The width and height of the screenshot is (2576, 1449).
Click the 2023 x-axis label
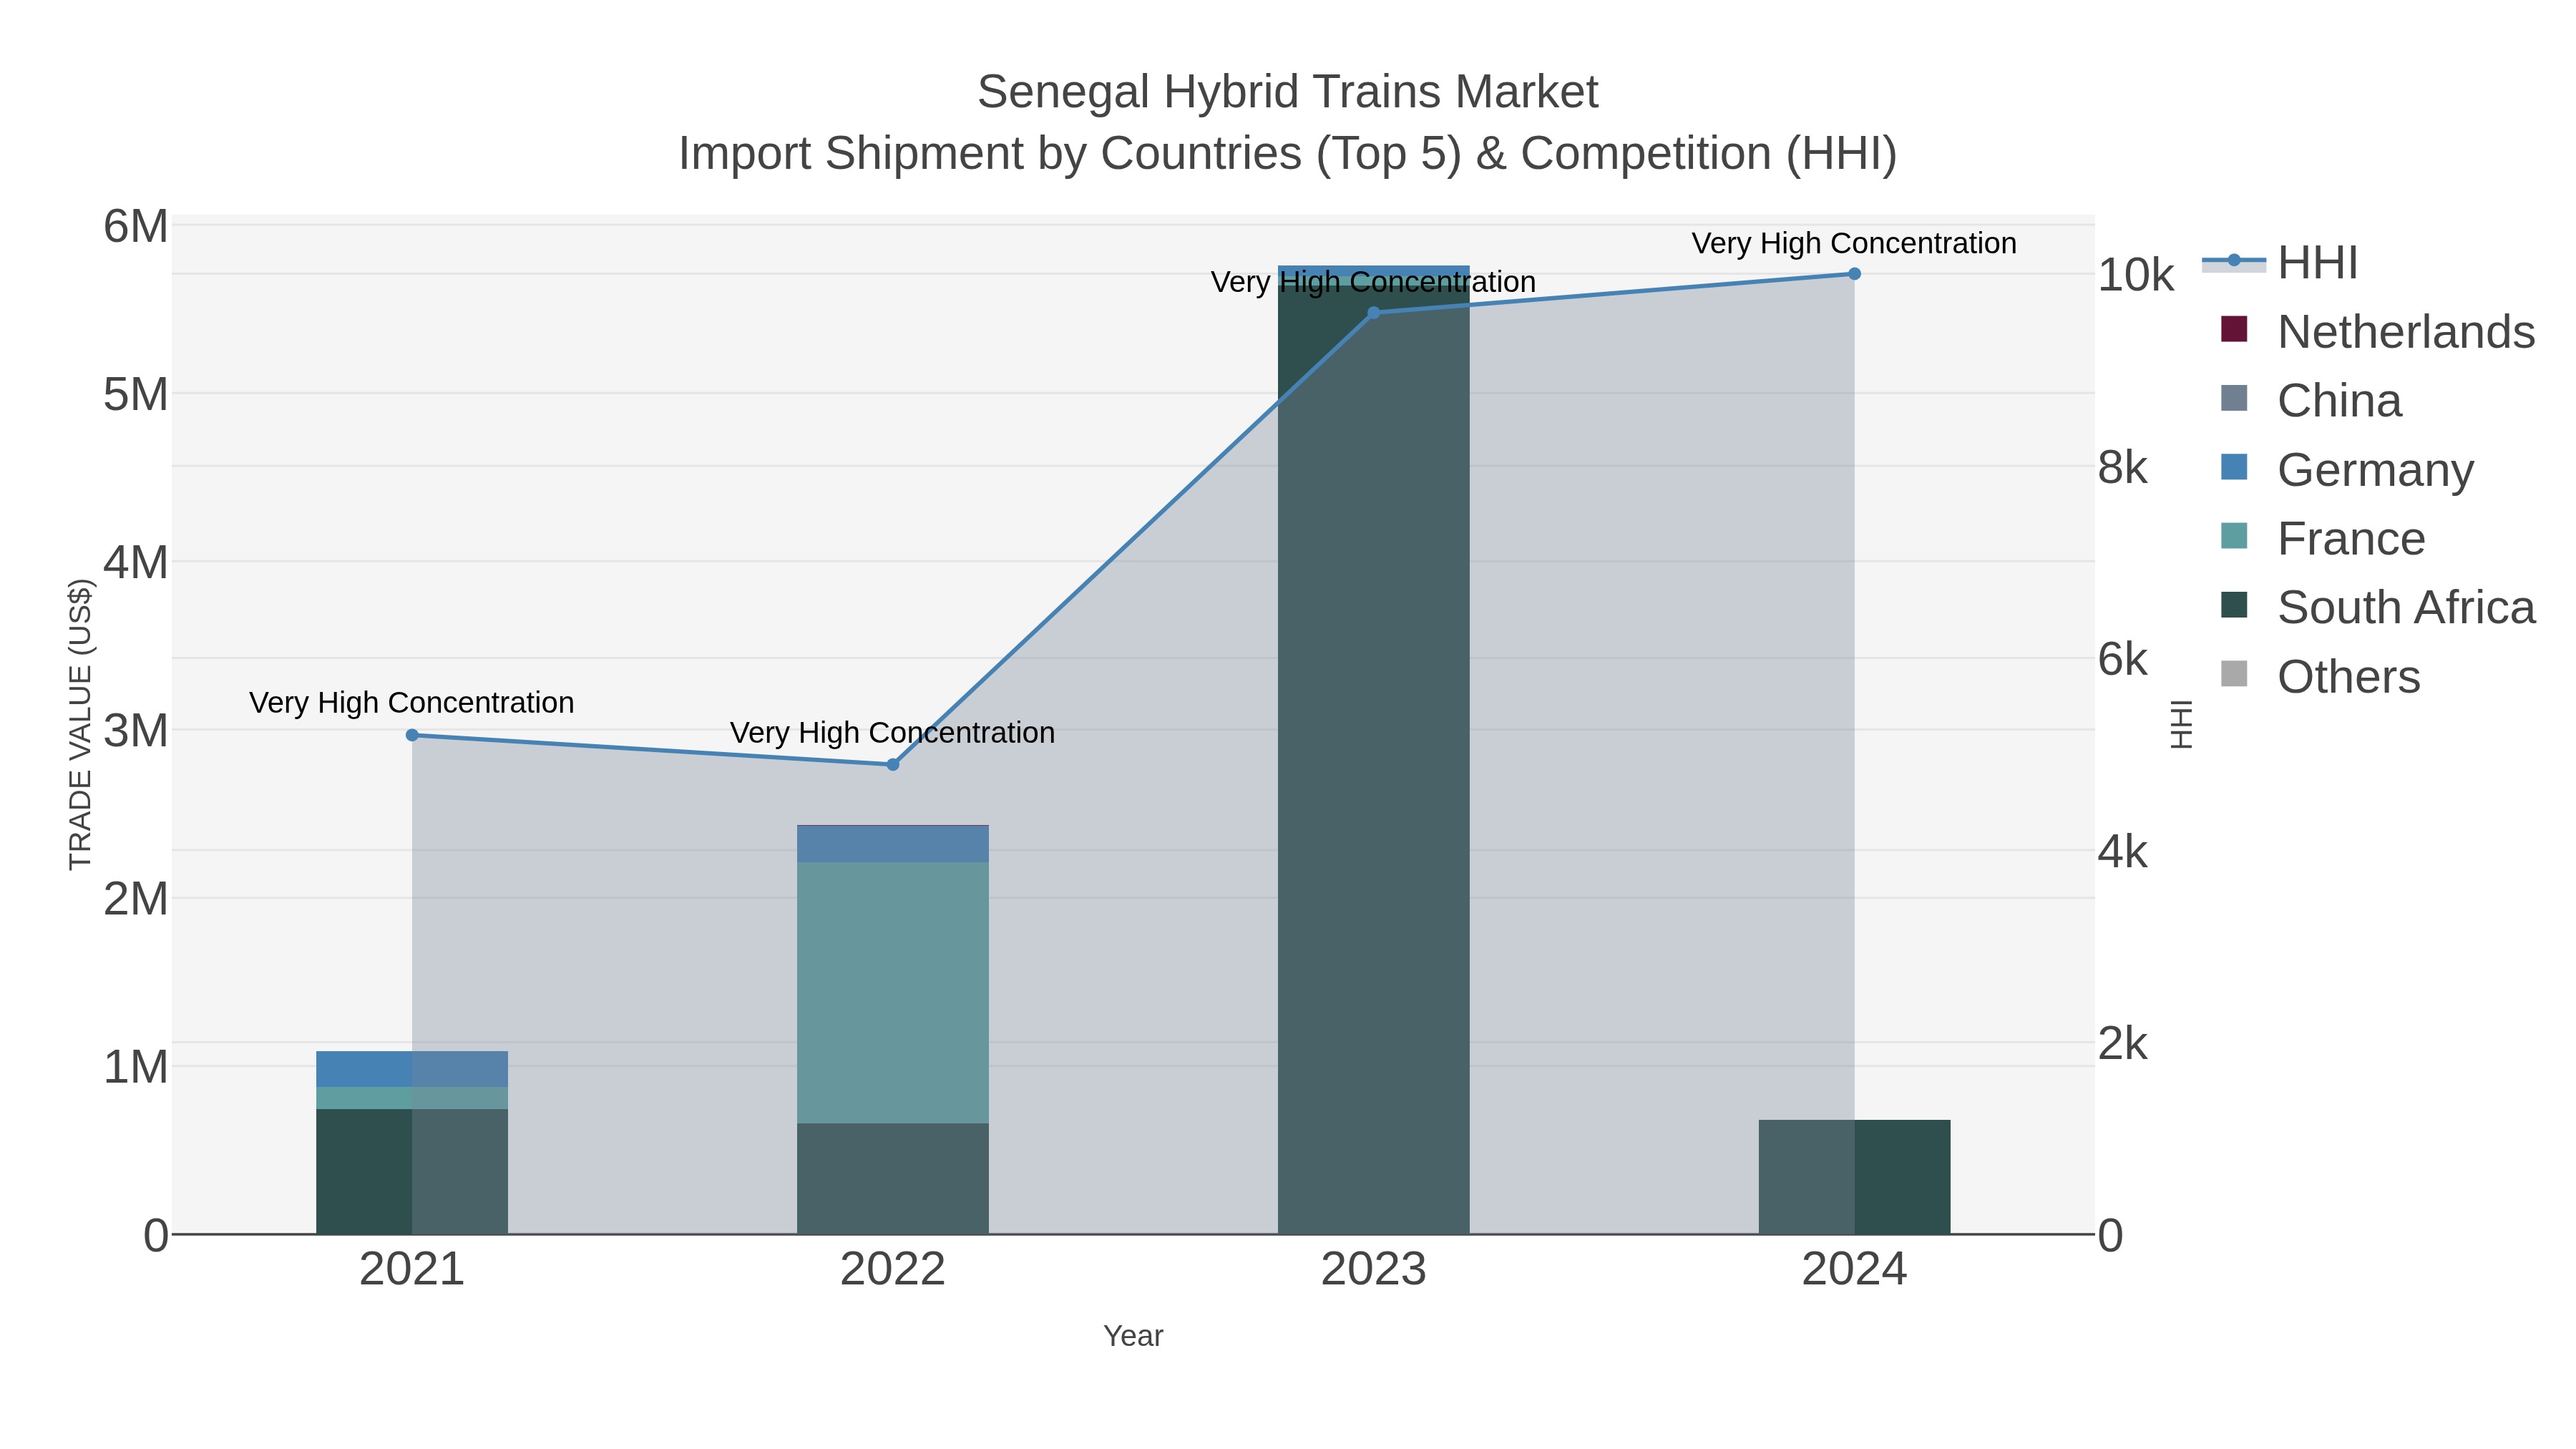(1373, 1269)
